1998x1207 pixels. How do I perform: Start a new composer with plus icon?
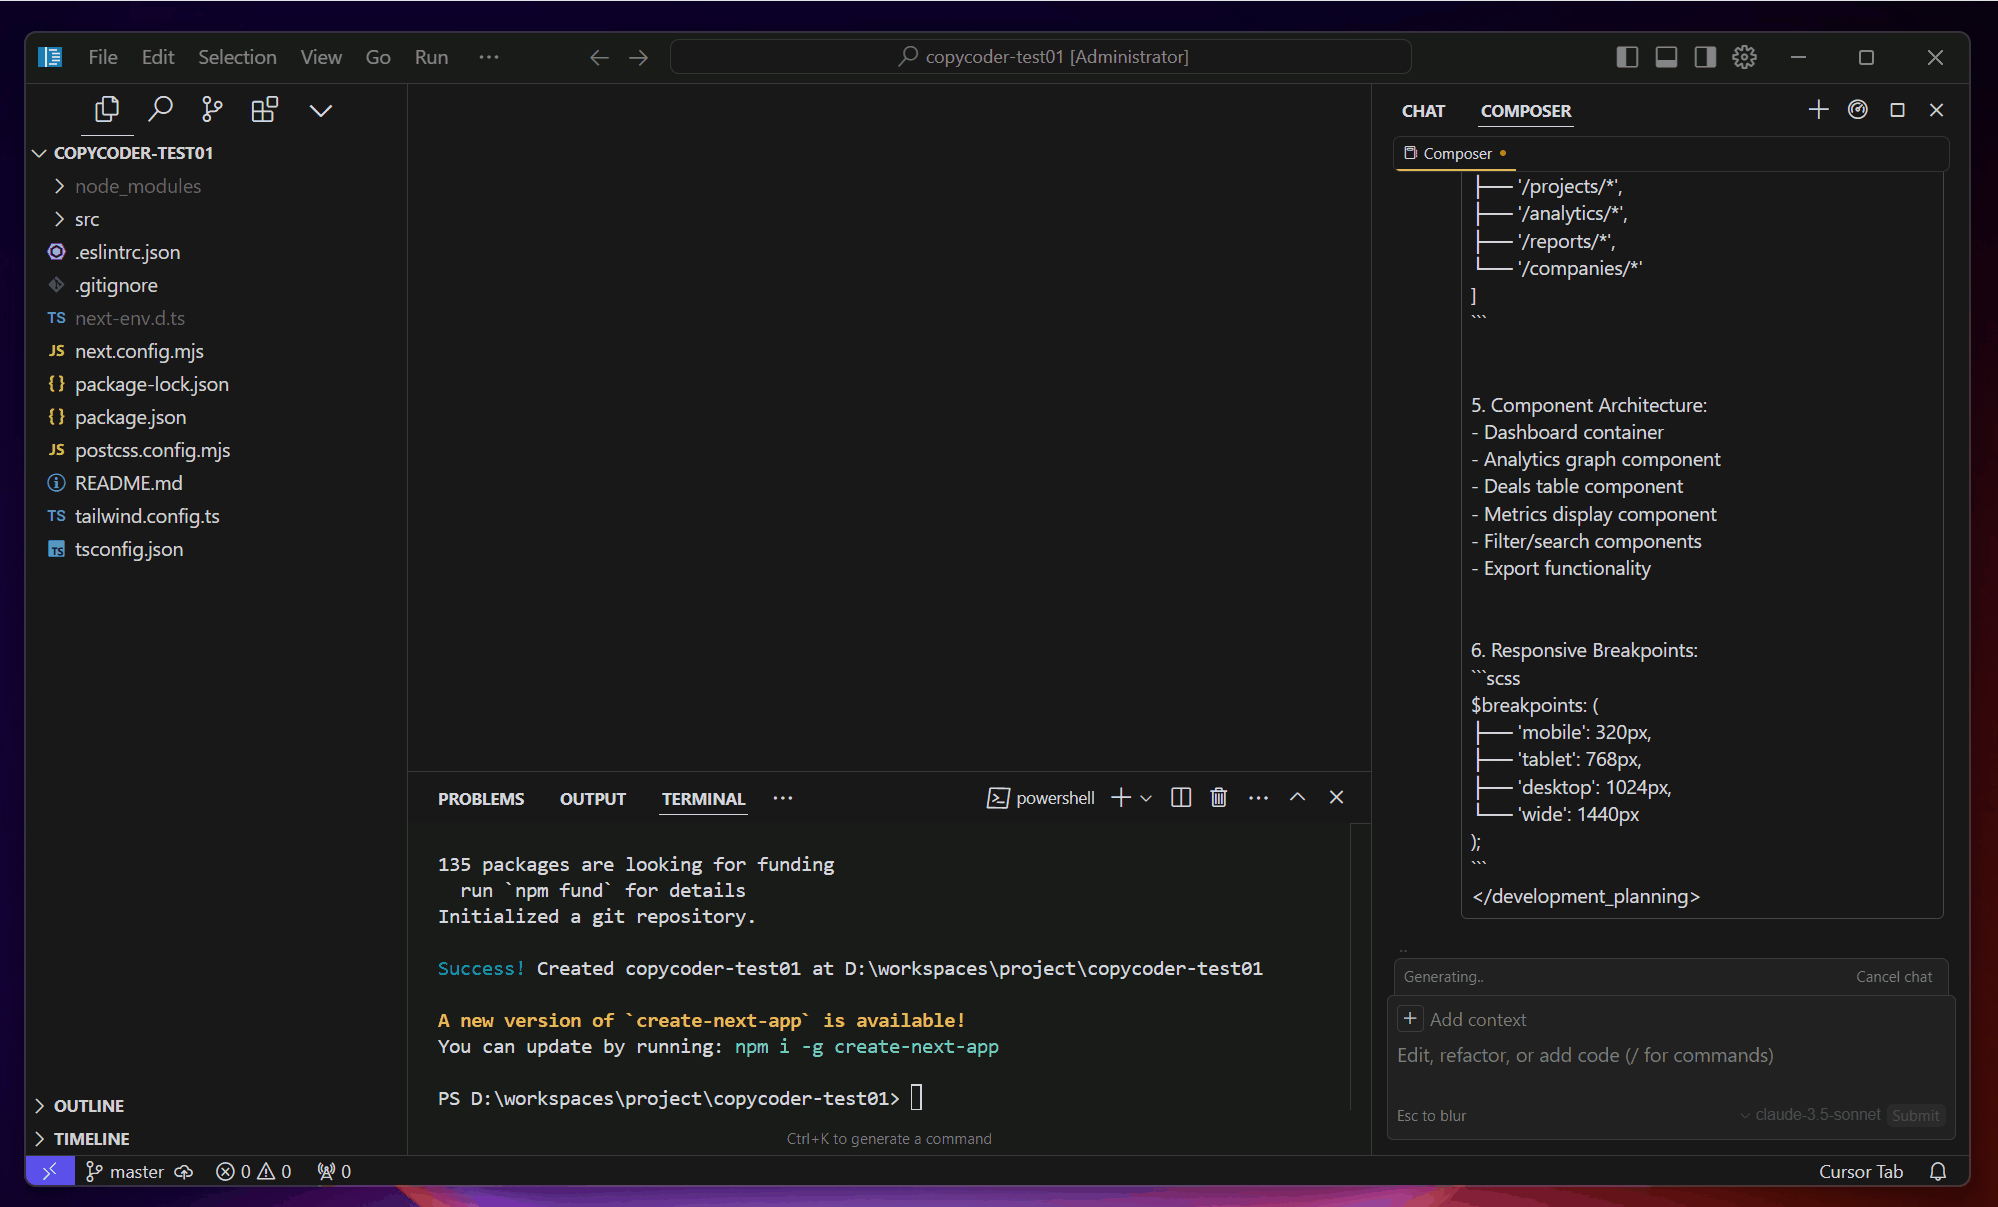pyautogui.click(x=1818, y=110)
